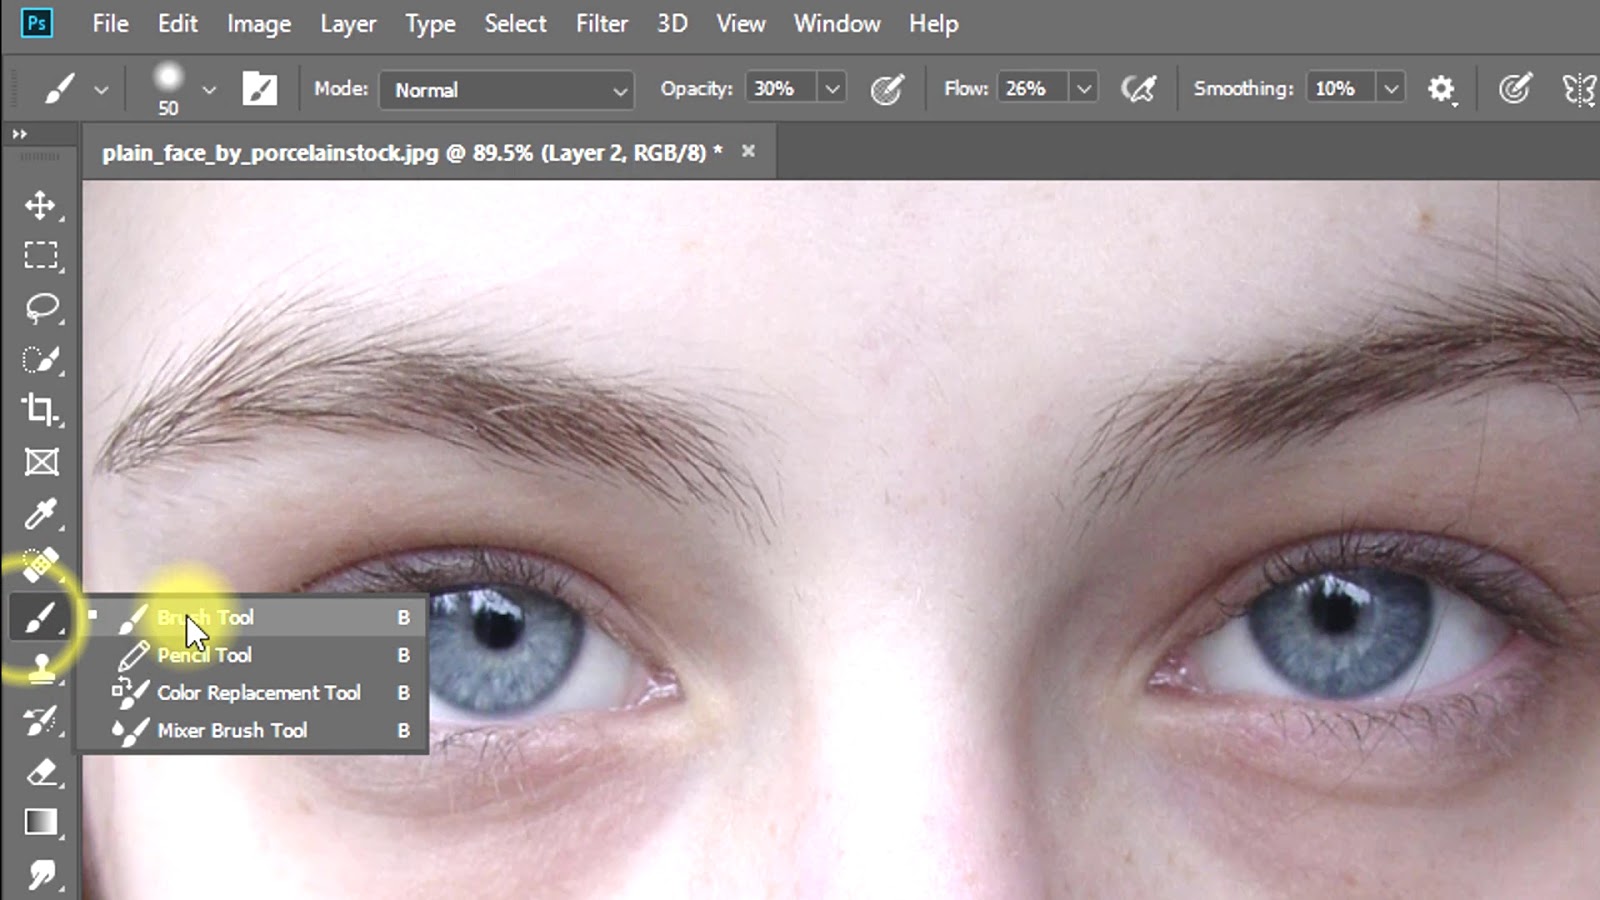
Task: Close the plain_face_by_porcelainstock.jpg document tab
Action: click(x=748, y=152)
